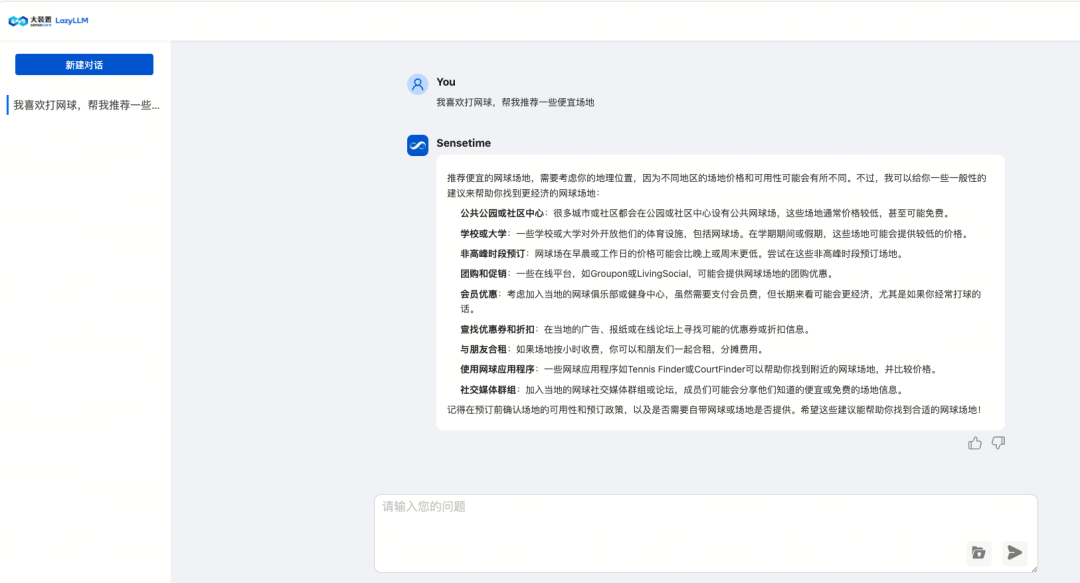Click the bold text 会员优惠
Screen dimensions: 1080x583
point(479,294)
